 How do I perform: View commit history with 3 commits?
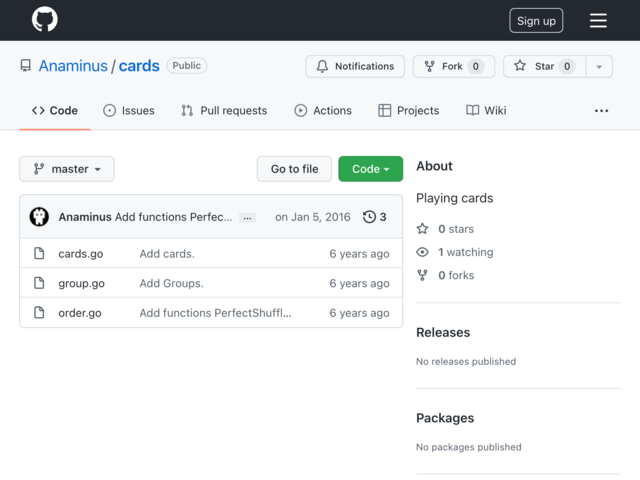374,217
